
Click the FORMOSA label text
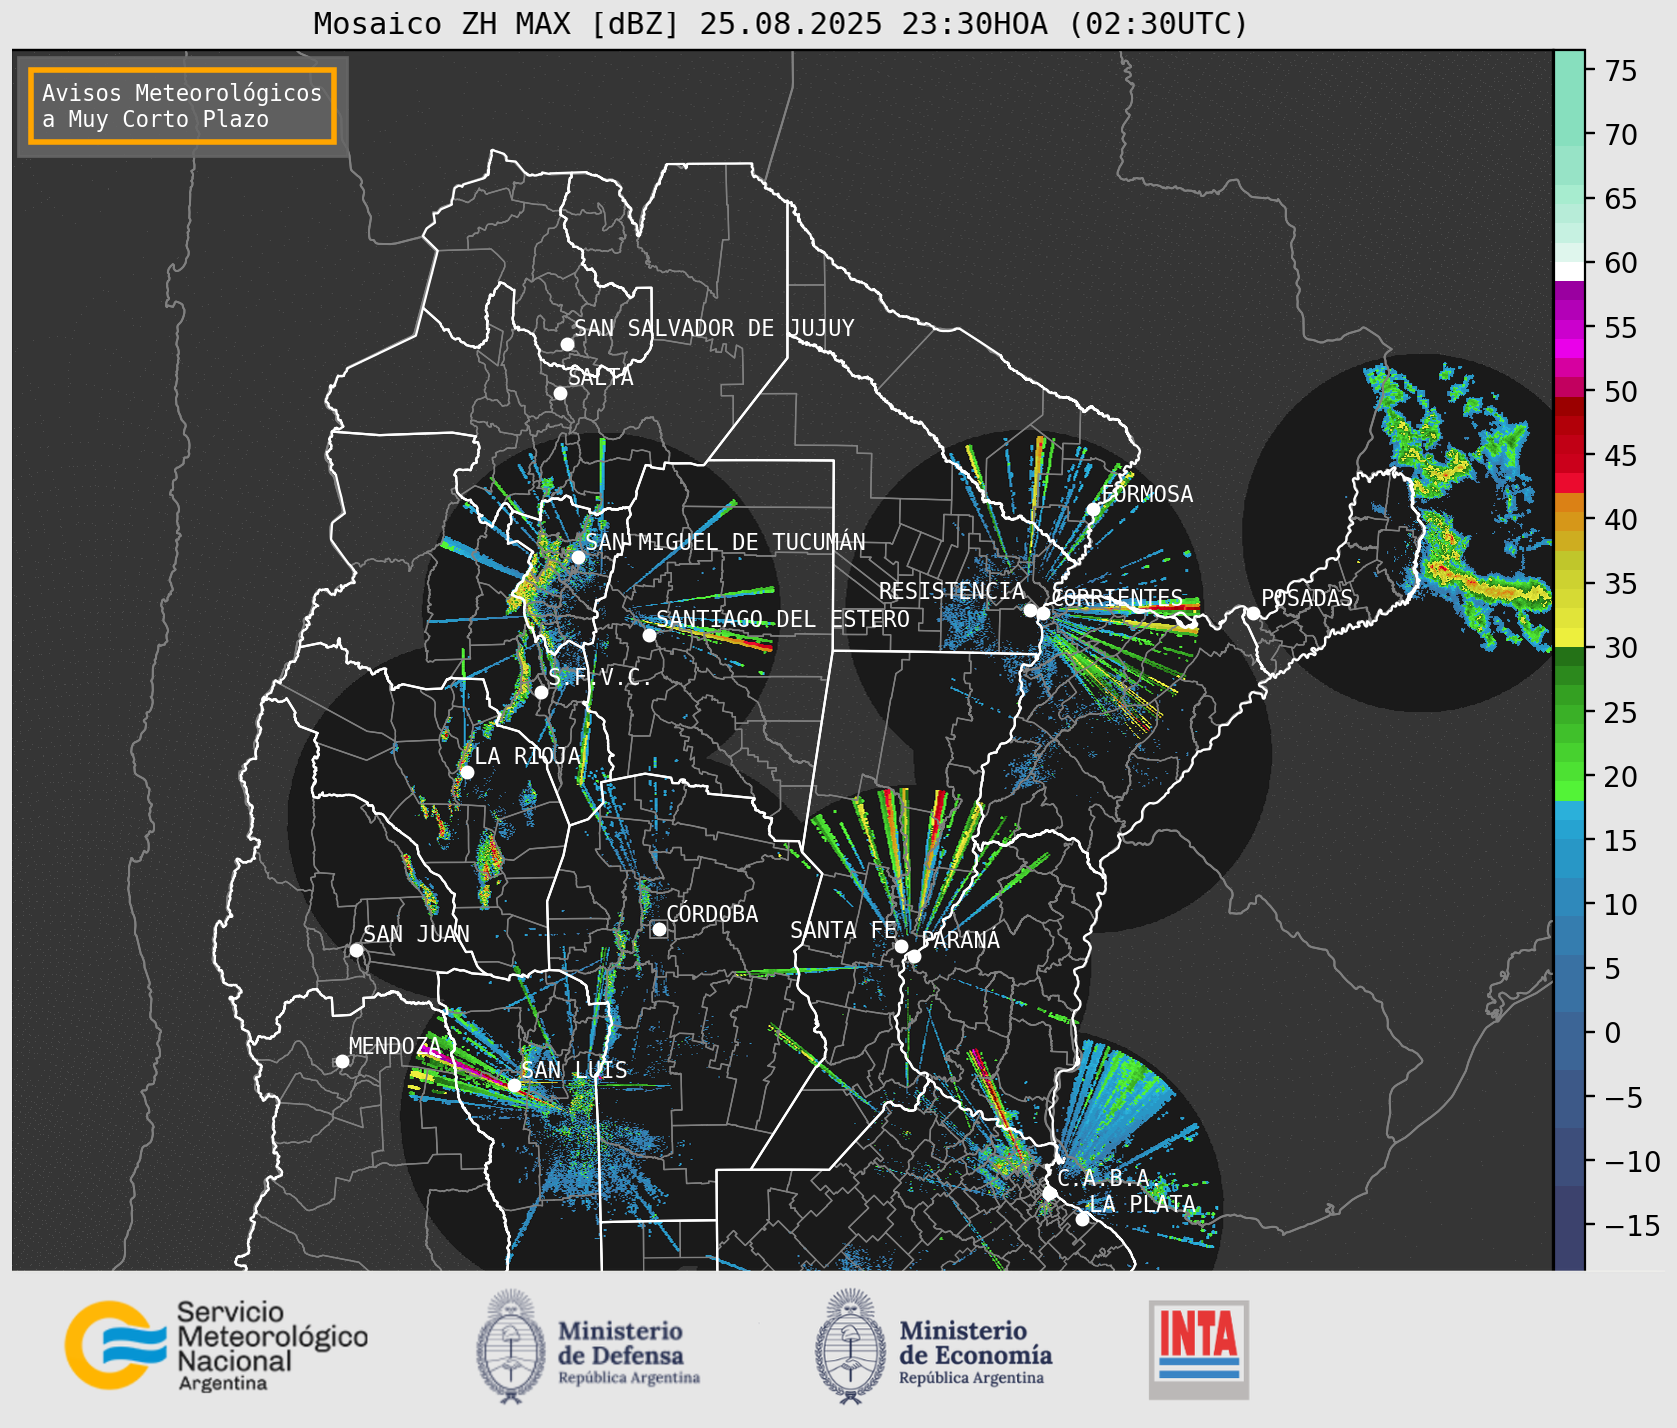1147,494
